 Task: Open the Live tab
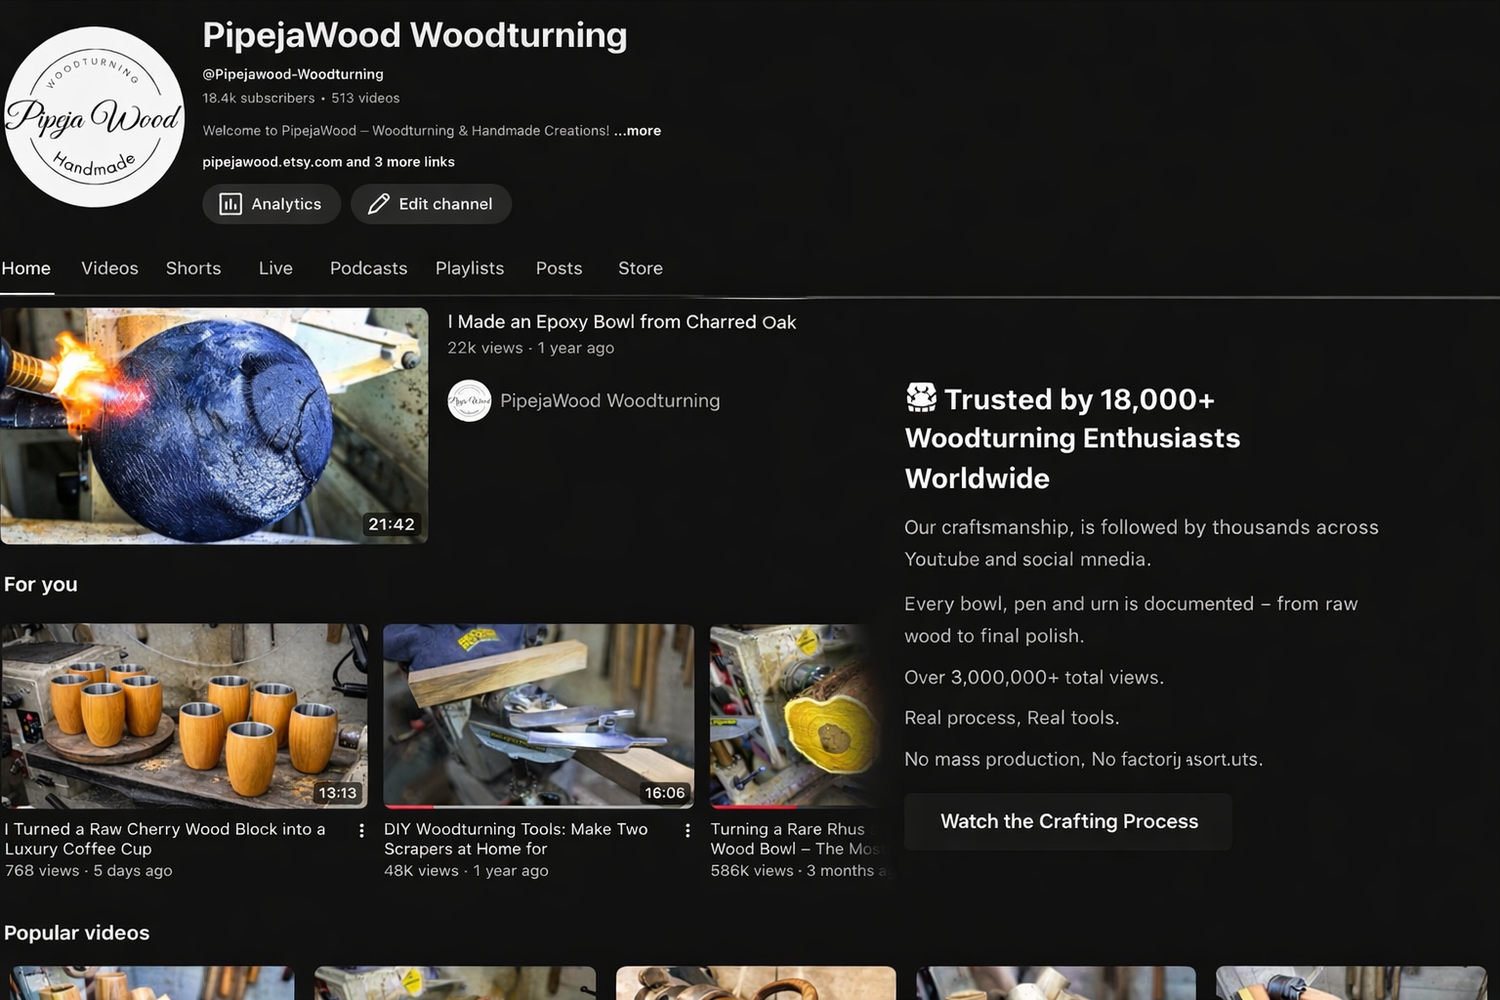click(x=275, y=268)
